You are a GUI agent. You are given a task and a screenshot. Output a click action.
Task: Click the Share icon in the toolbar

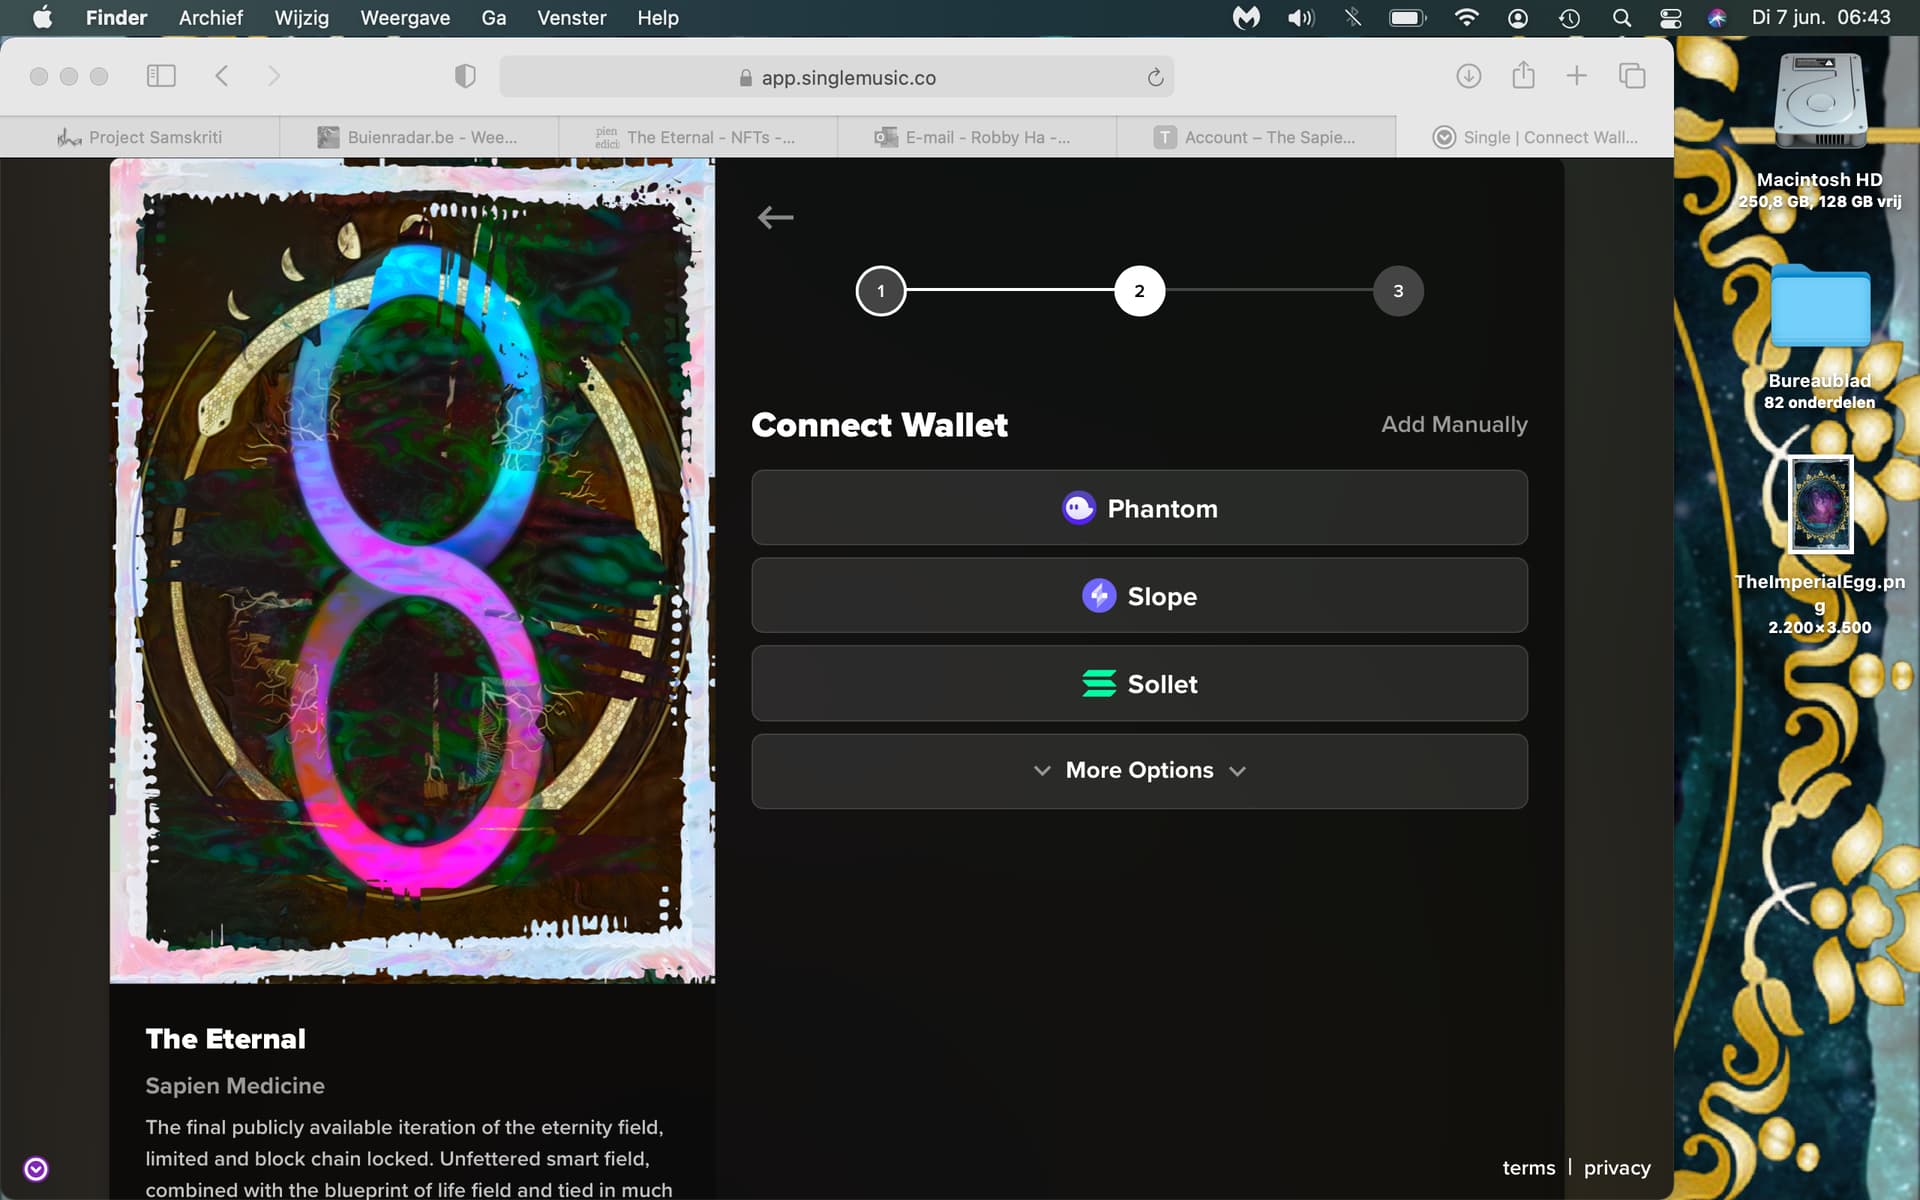1523,76
